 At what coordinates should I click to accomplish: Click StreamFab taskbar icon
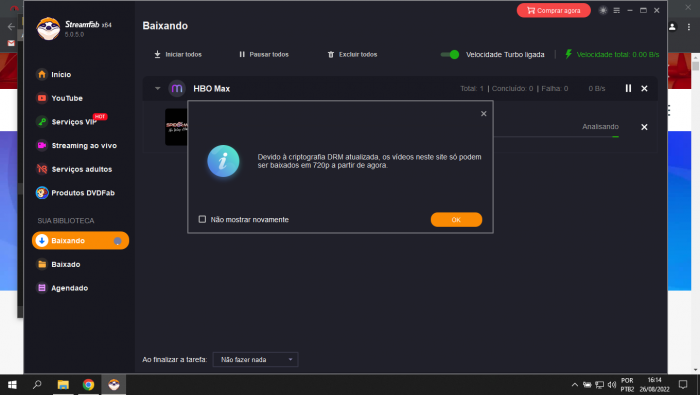(114, 384)
